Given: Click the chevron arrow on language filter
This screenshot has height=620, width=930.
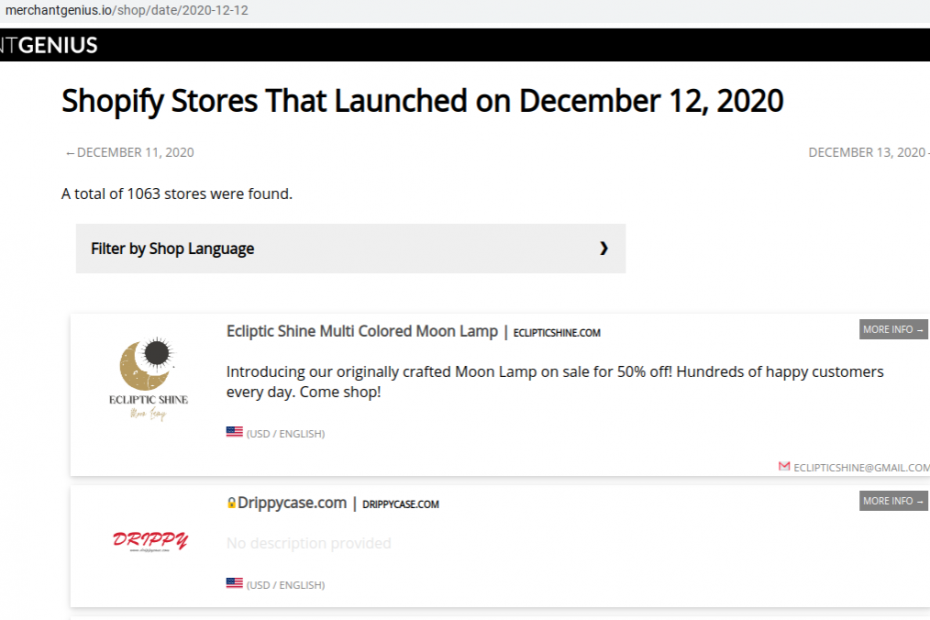Looking at the screenshot, I should coord(604,248).
